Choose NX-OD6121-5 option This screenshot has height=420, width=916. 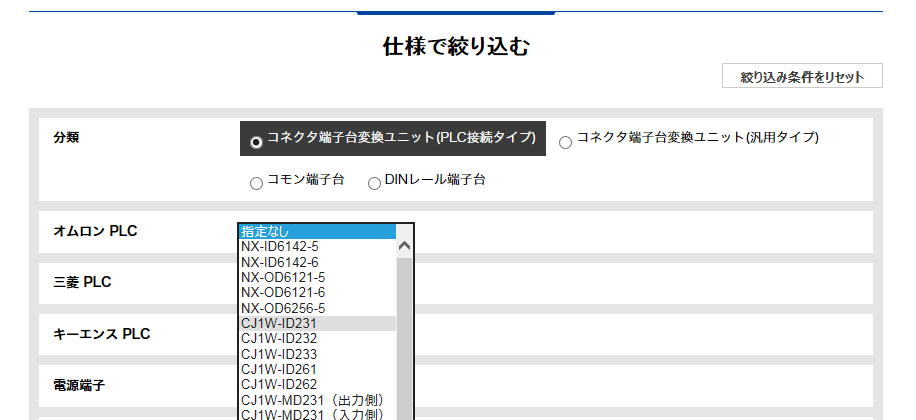317,277
